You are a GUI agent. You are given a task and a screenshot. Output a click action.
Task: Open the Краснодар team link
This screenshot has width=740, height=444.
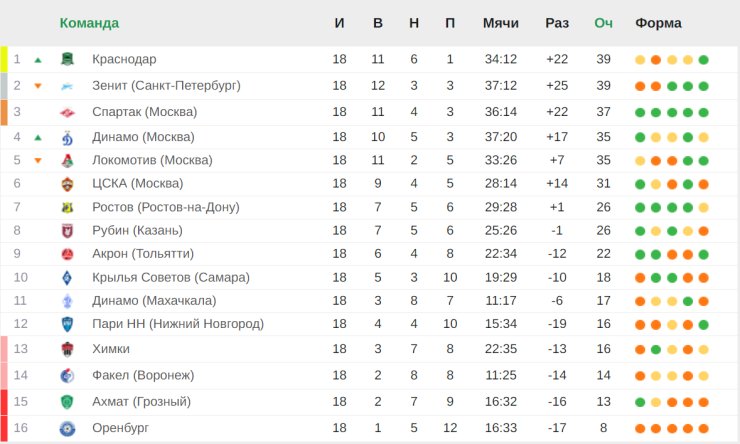pyautogui.click(x=124, y=60)
